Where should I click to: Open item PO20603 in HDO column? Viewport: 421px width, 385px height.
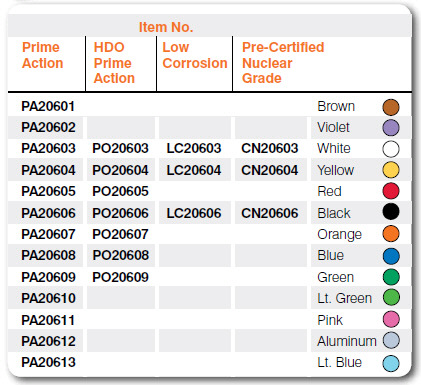pos(120,148)
